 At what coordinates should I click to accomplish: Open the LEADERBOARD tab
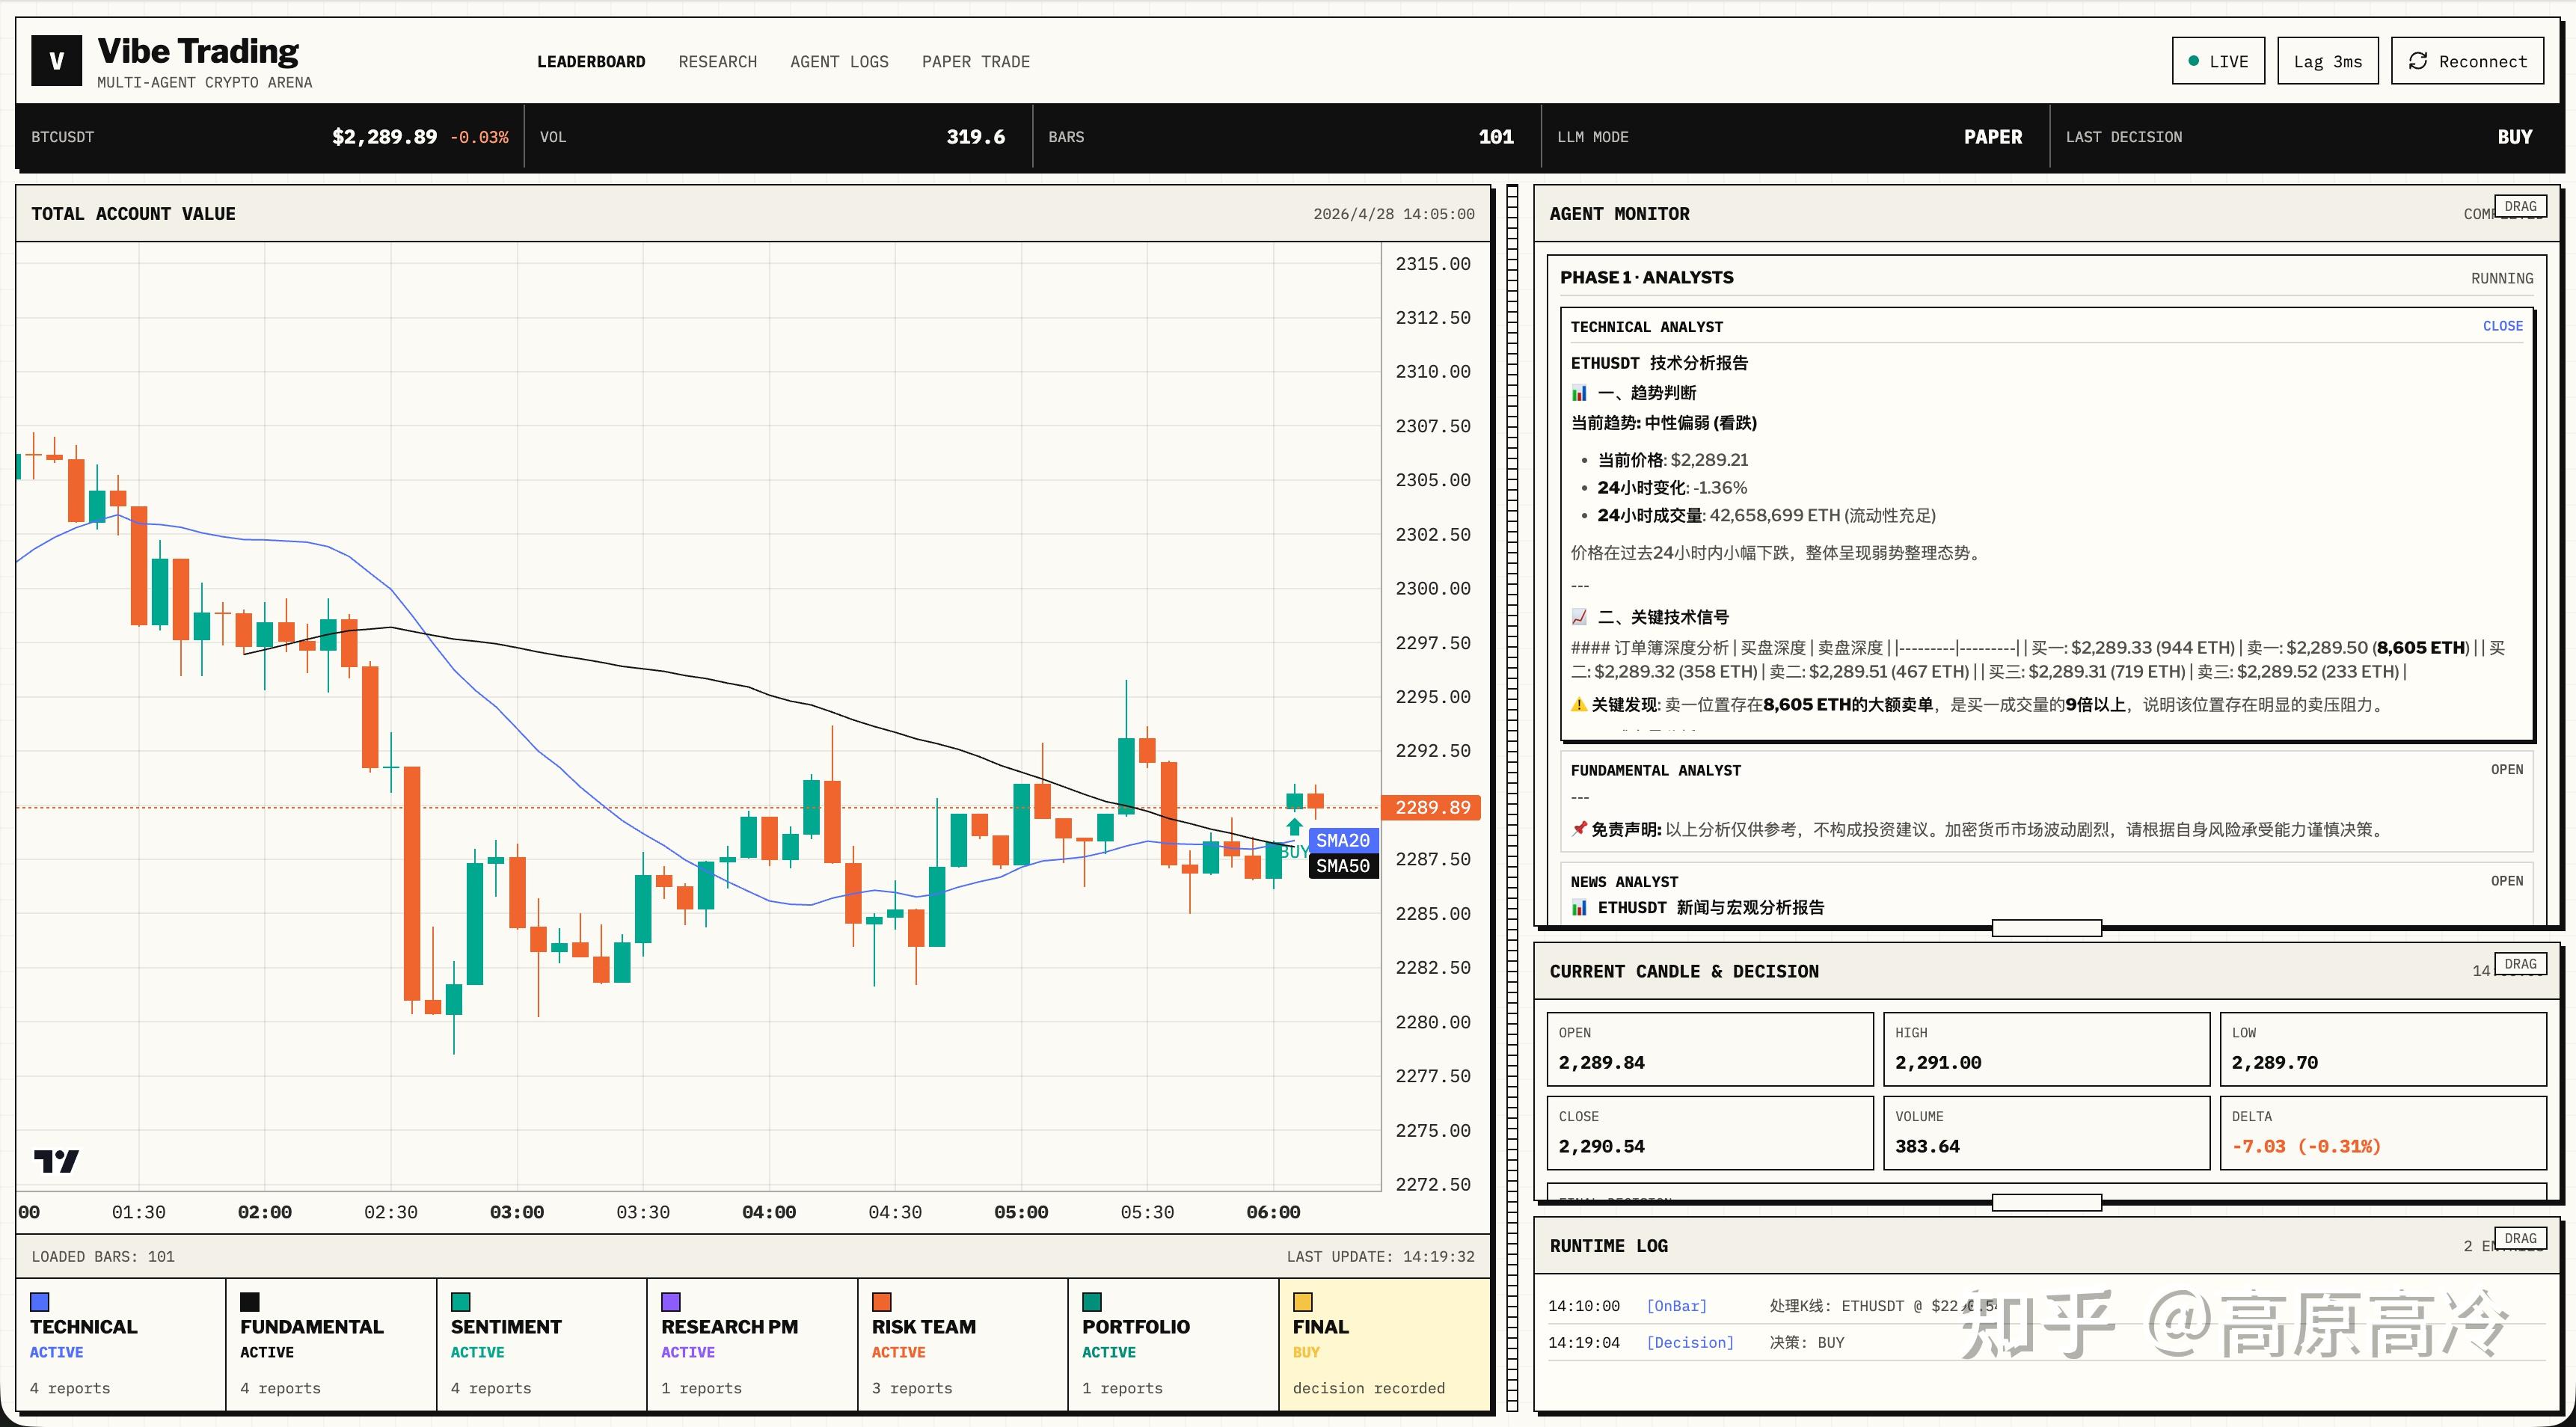click(x=591, y=62)
